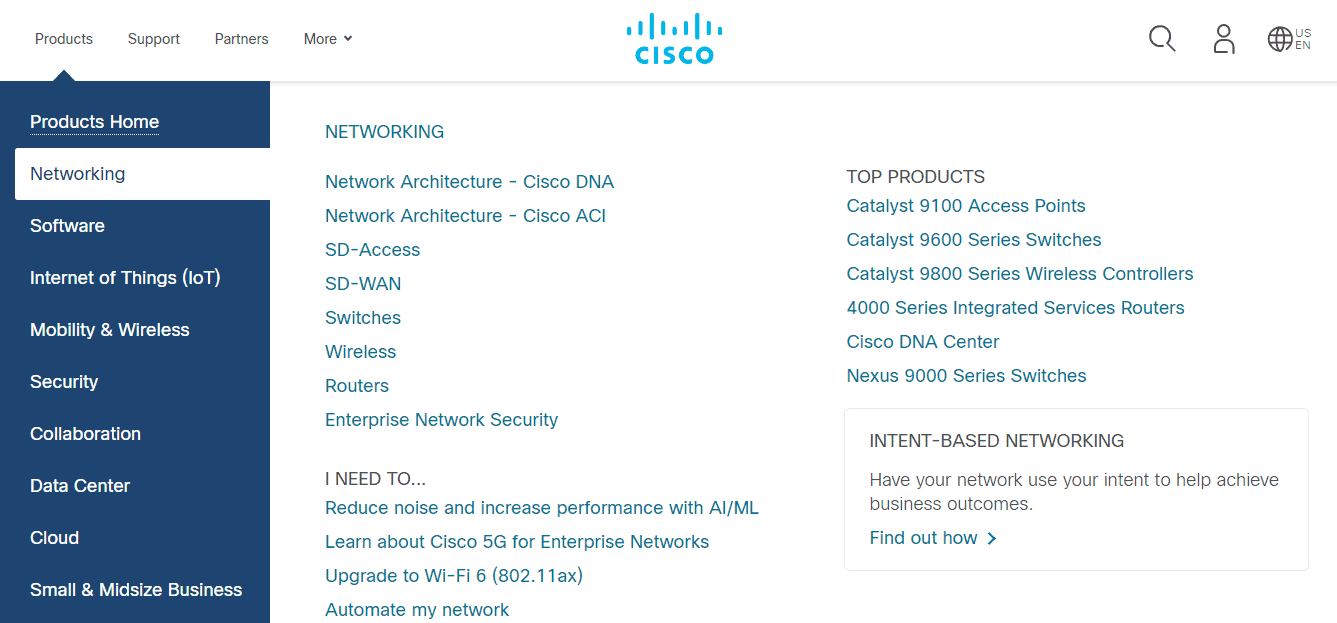Click the user profile icon

click(1224, 38)
